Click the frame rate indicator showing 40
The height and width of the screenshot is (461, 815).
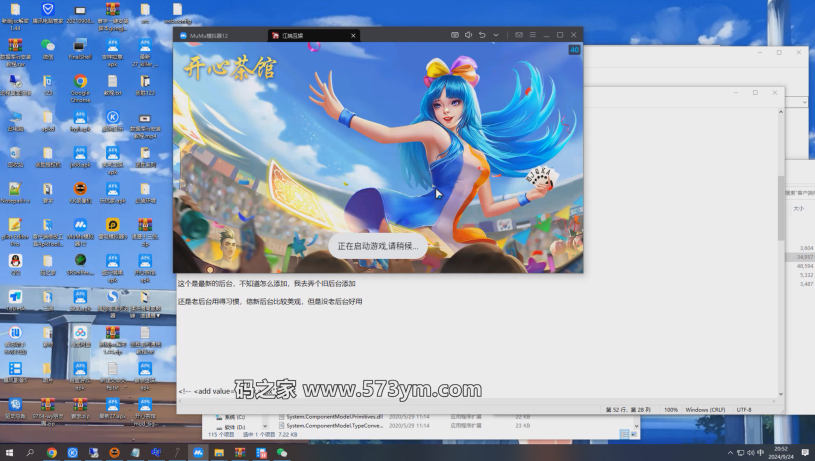click(x=574, y=50)
